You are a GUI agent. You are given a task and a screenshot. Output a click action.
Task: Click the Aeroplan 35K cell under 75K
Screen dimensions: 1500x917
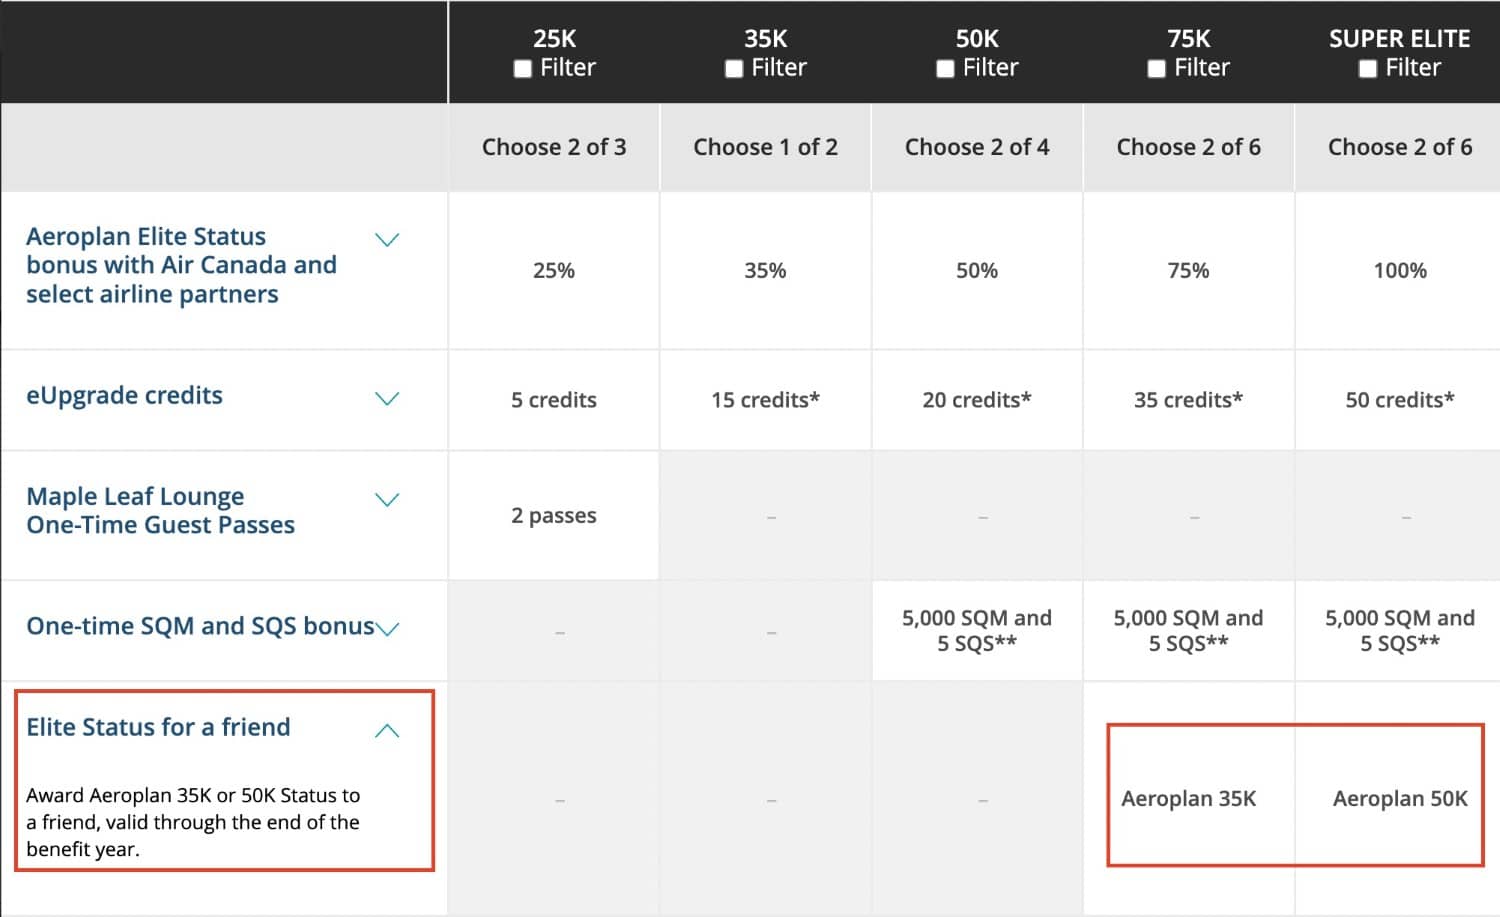(x=1188, y=799)
